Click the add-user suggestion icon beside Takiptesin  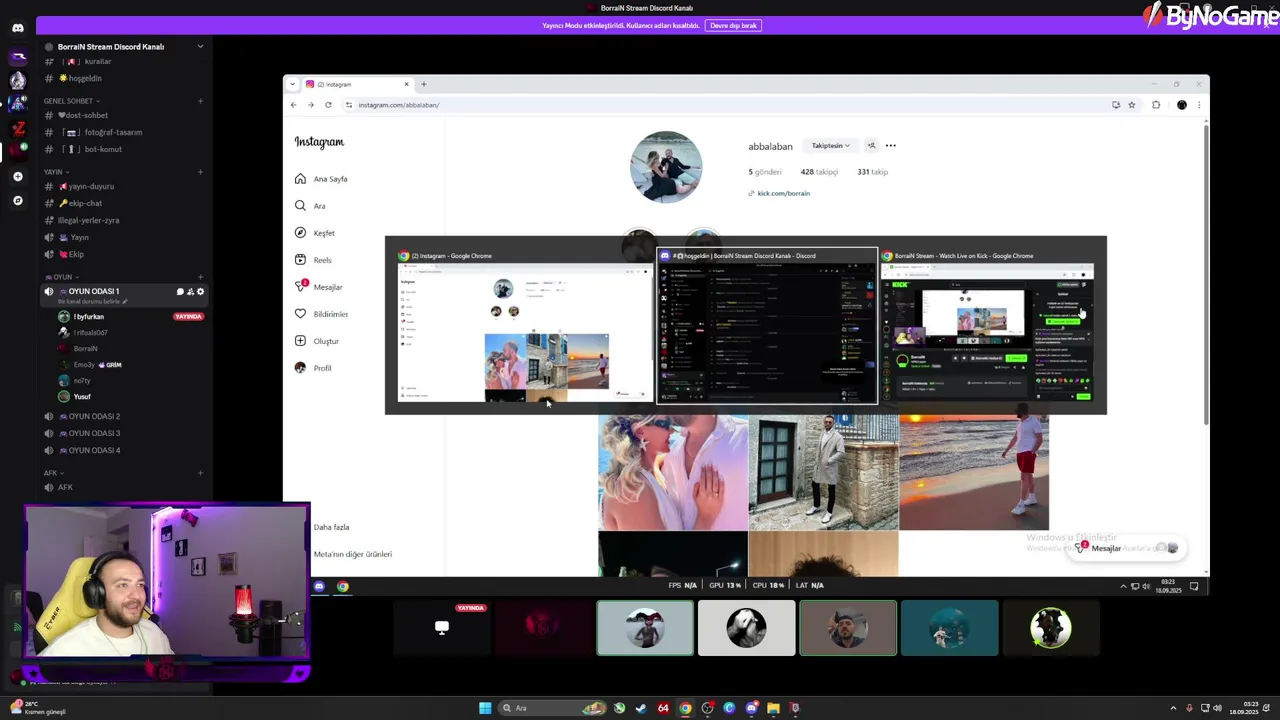point(871,146)
